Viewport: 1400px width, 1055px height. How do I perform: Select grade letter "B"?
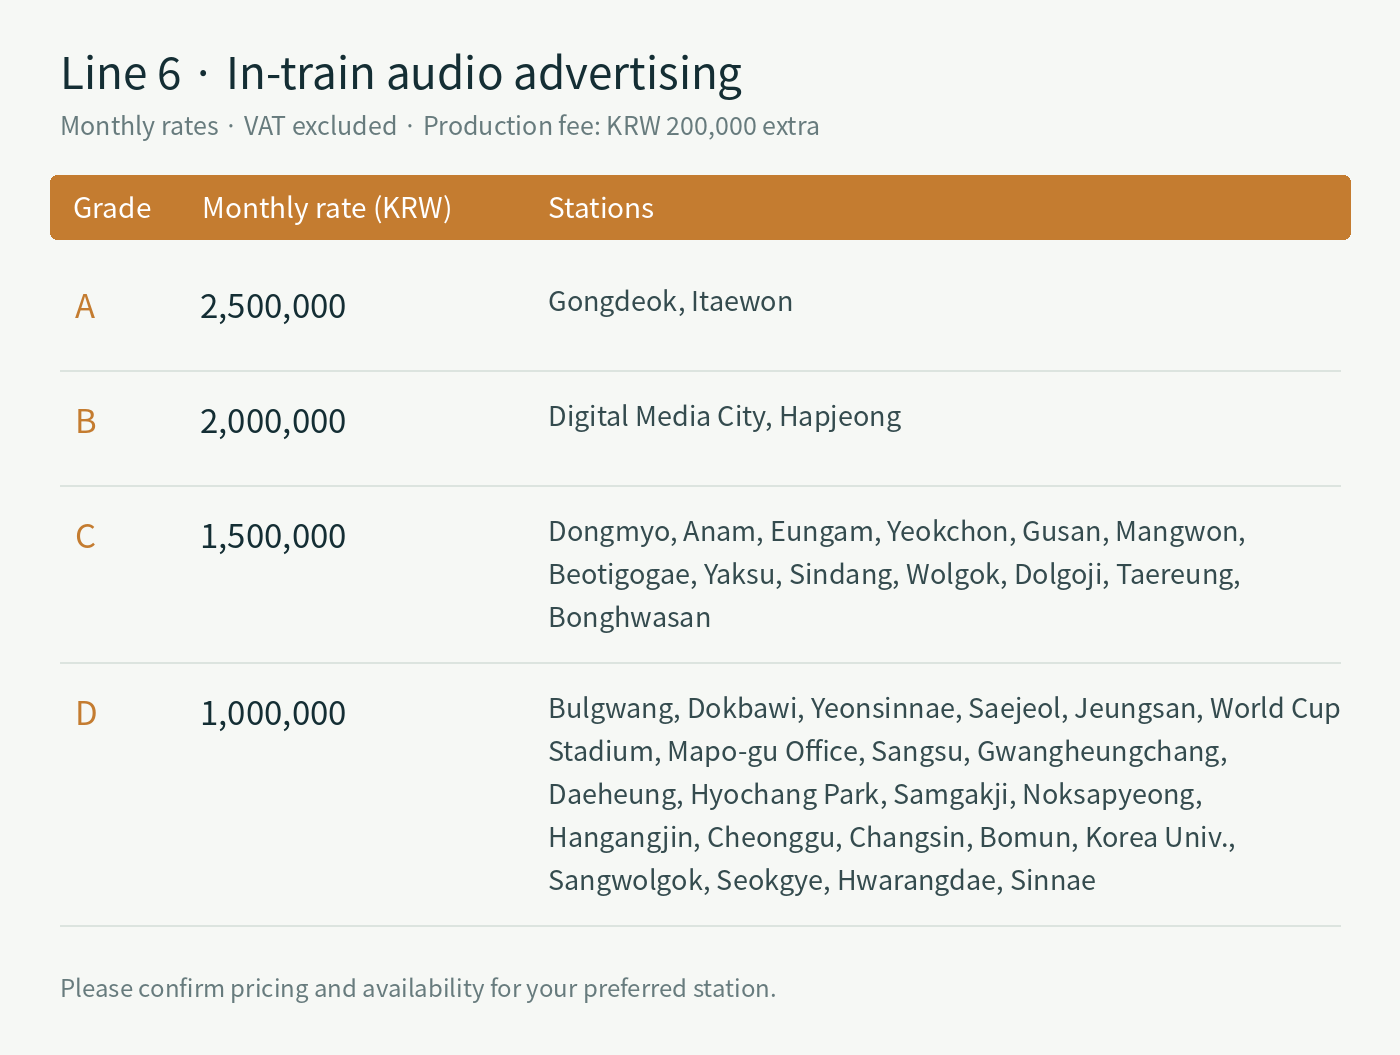coord(86,421)
